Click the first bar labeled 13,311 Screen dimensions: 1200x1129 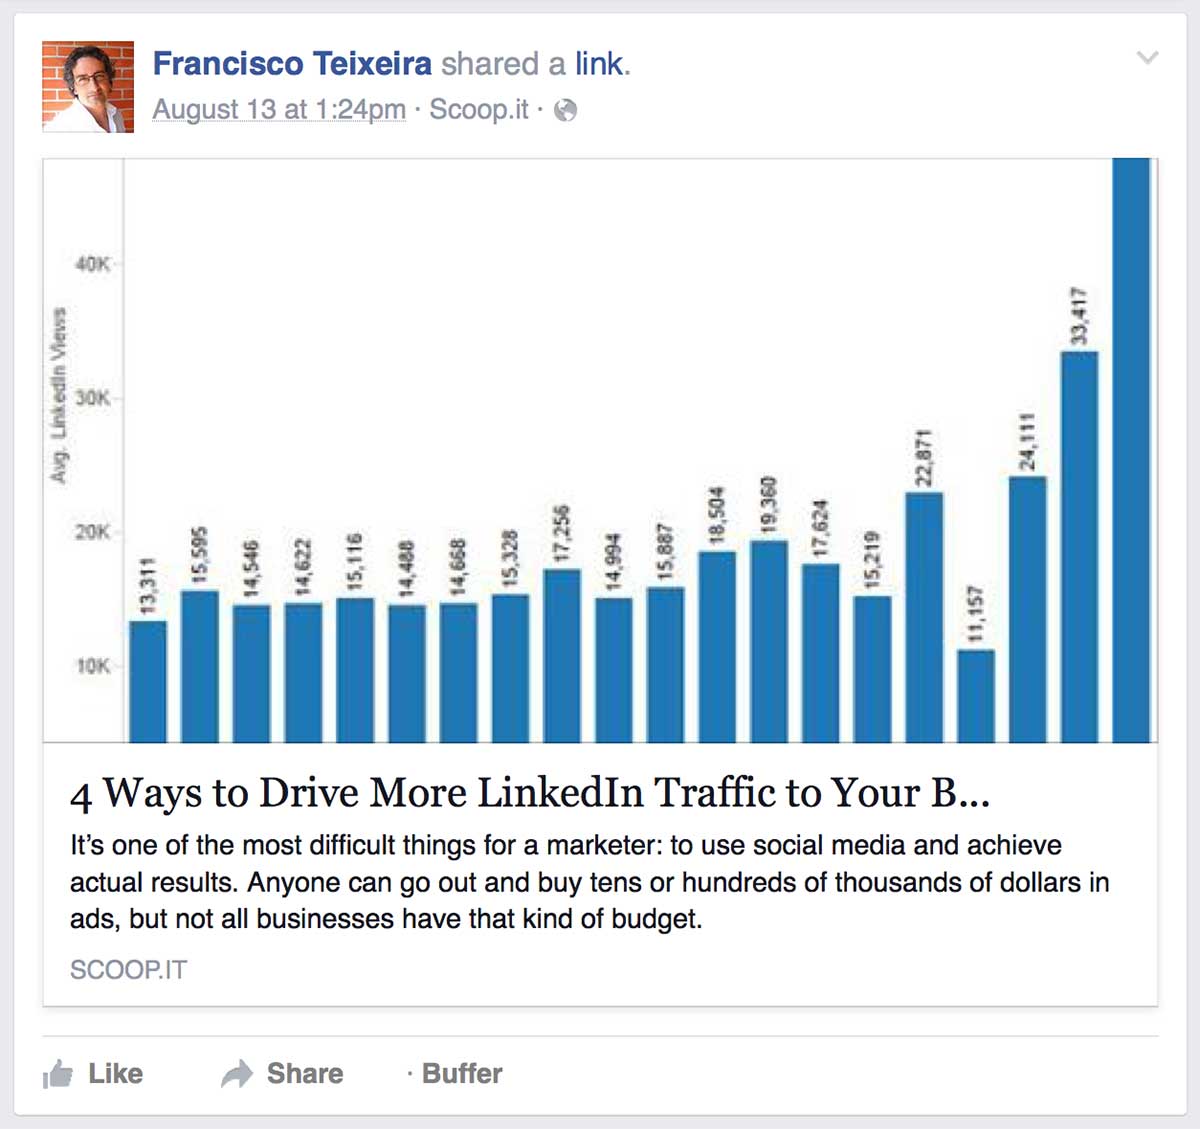(148, 681)
